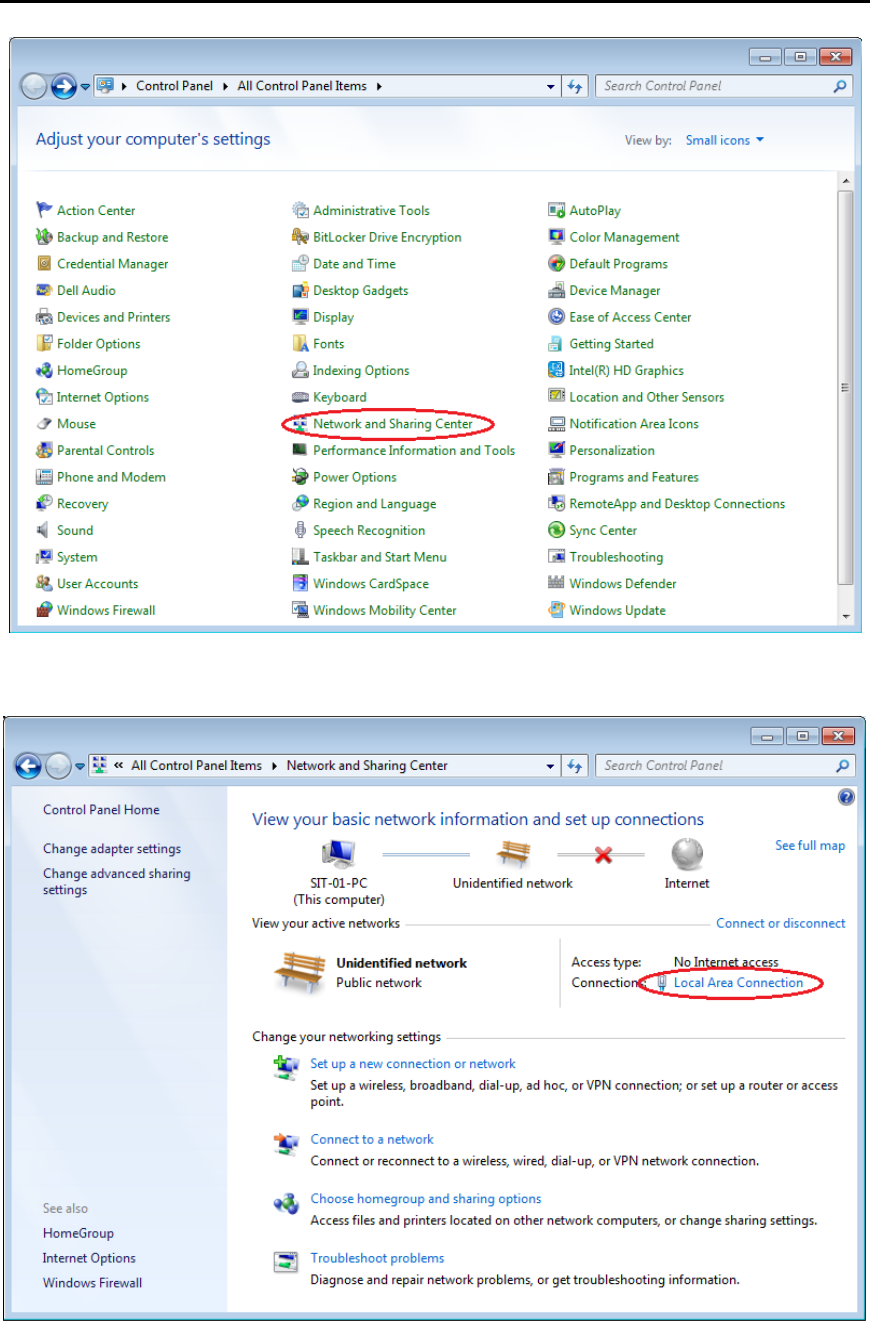Select the Dell Audio icon
The height and width of the screenshot is (1322, 870).
coord(44,290)
